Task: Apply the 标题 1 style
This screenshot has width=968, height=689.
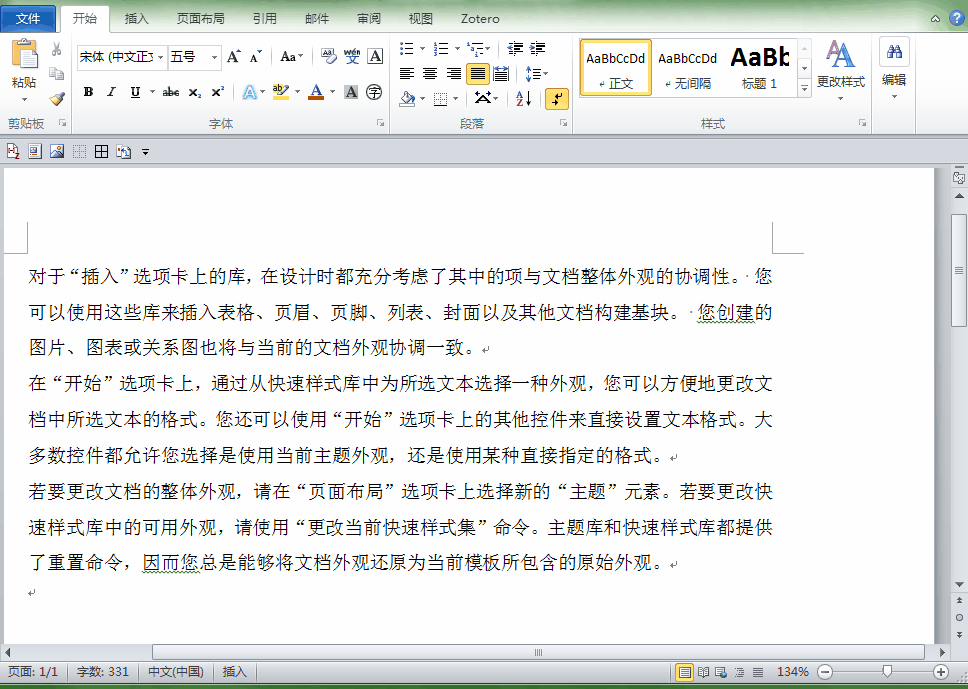Action: pyautogui.click(x=759, y=67)
